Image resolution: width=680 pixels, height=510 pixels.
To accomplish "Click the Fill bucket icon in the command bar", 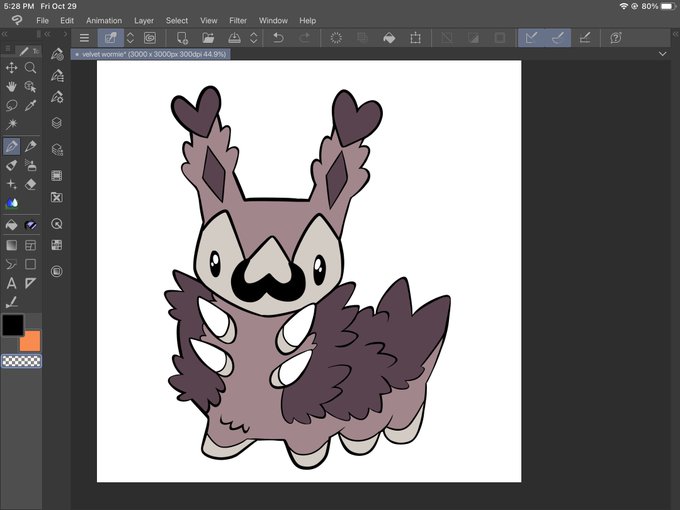I will (389, 38).
